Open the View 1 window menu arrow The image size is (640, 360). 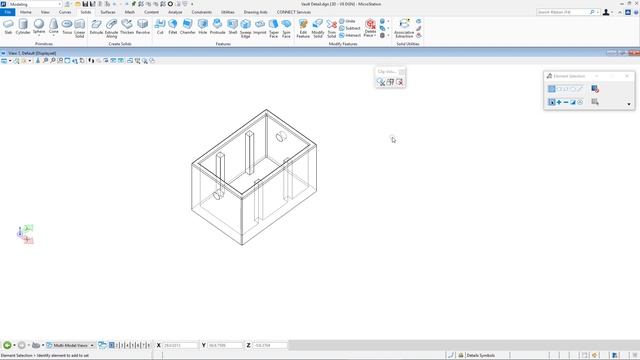click(3, 53)
